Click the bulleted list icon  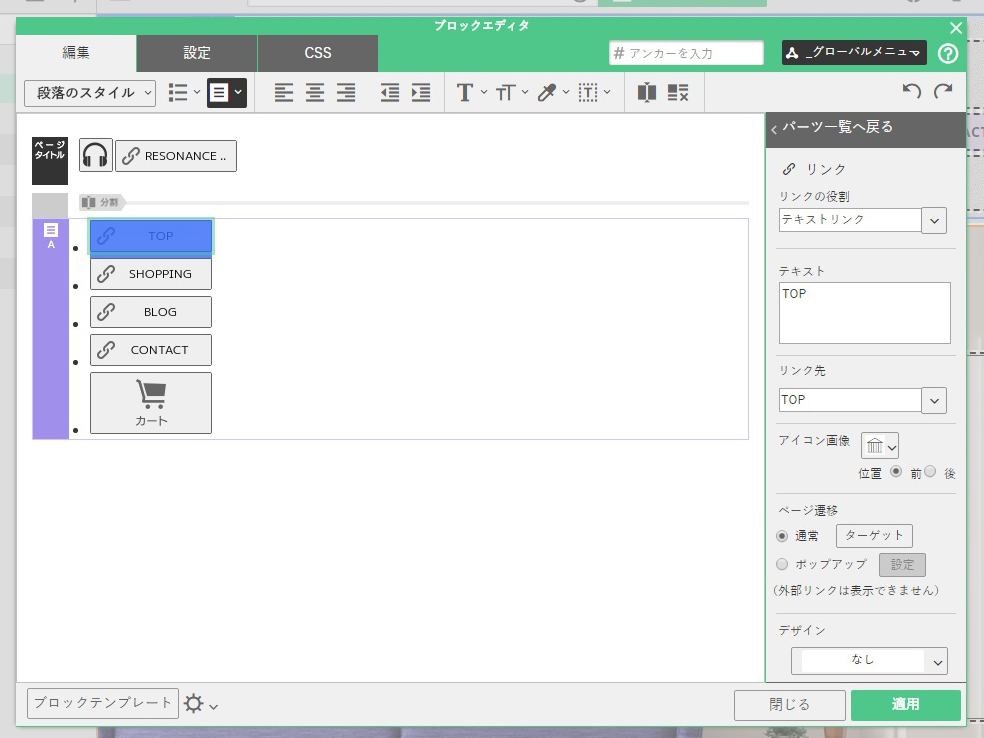pos(178,93)
